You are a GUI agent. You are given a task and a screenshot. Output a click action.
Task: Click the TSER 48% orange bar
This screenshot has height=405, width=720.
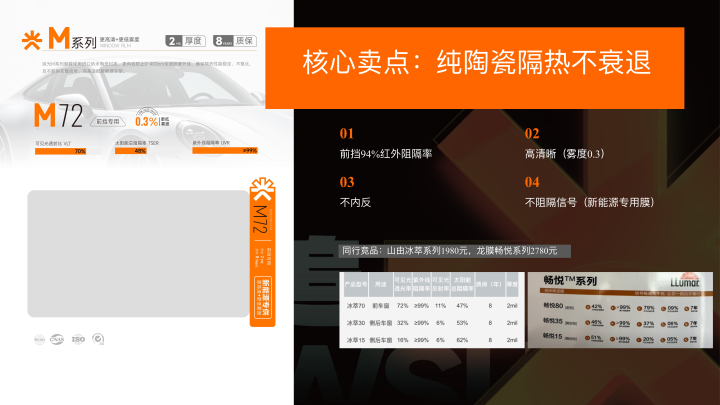(x=131, y=151)
